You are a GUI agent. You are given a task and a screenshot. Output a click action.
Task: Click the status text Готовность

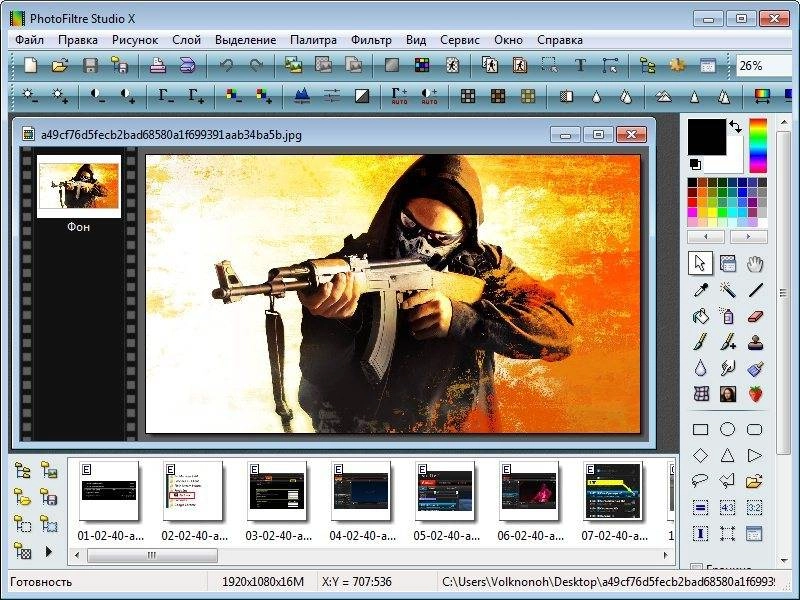[x=41, y=582]
